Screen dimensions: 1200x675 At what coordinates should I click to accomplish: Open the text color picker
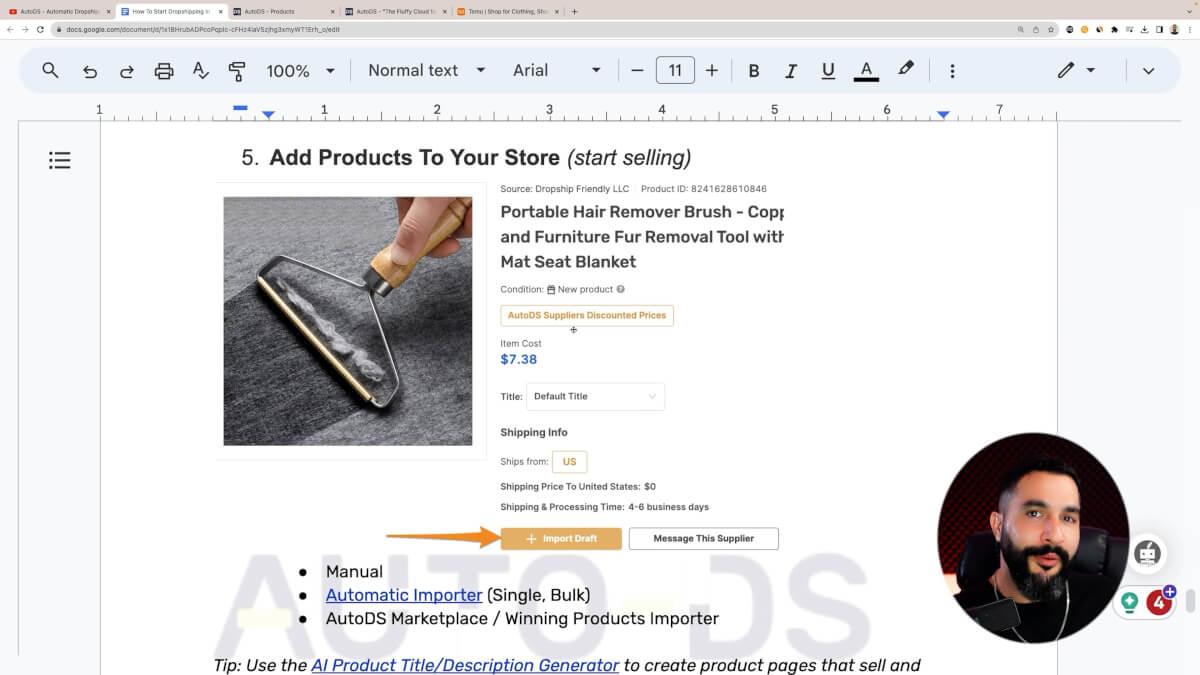tap(866, 70)
